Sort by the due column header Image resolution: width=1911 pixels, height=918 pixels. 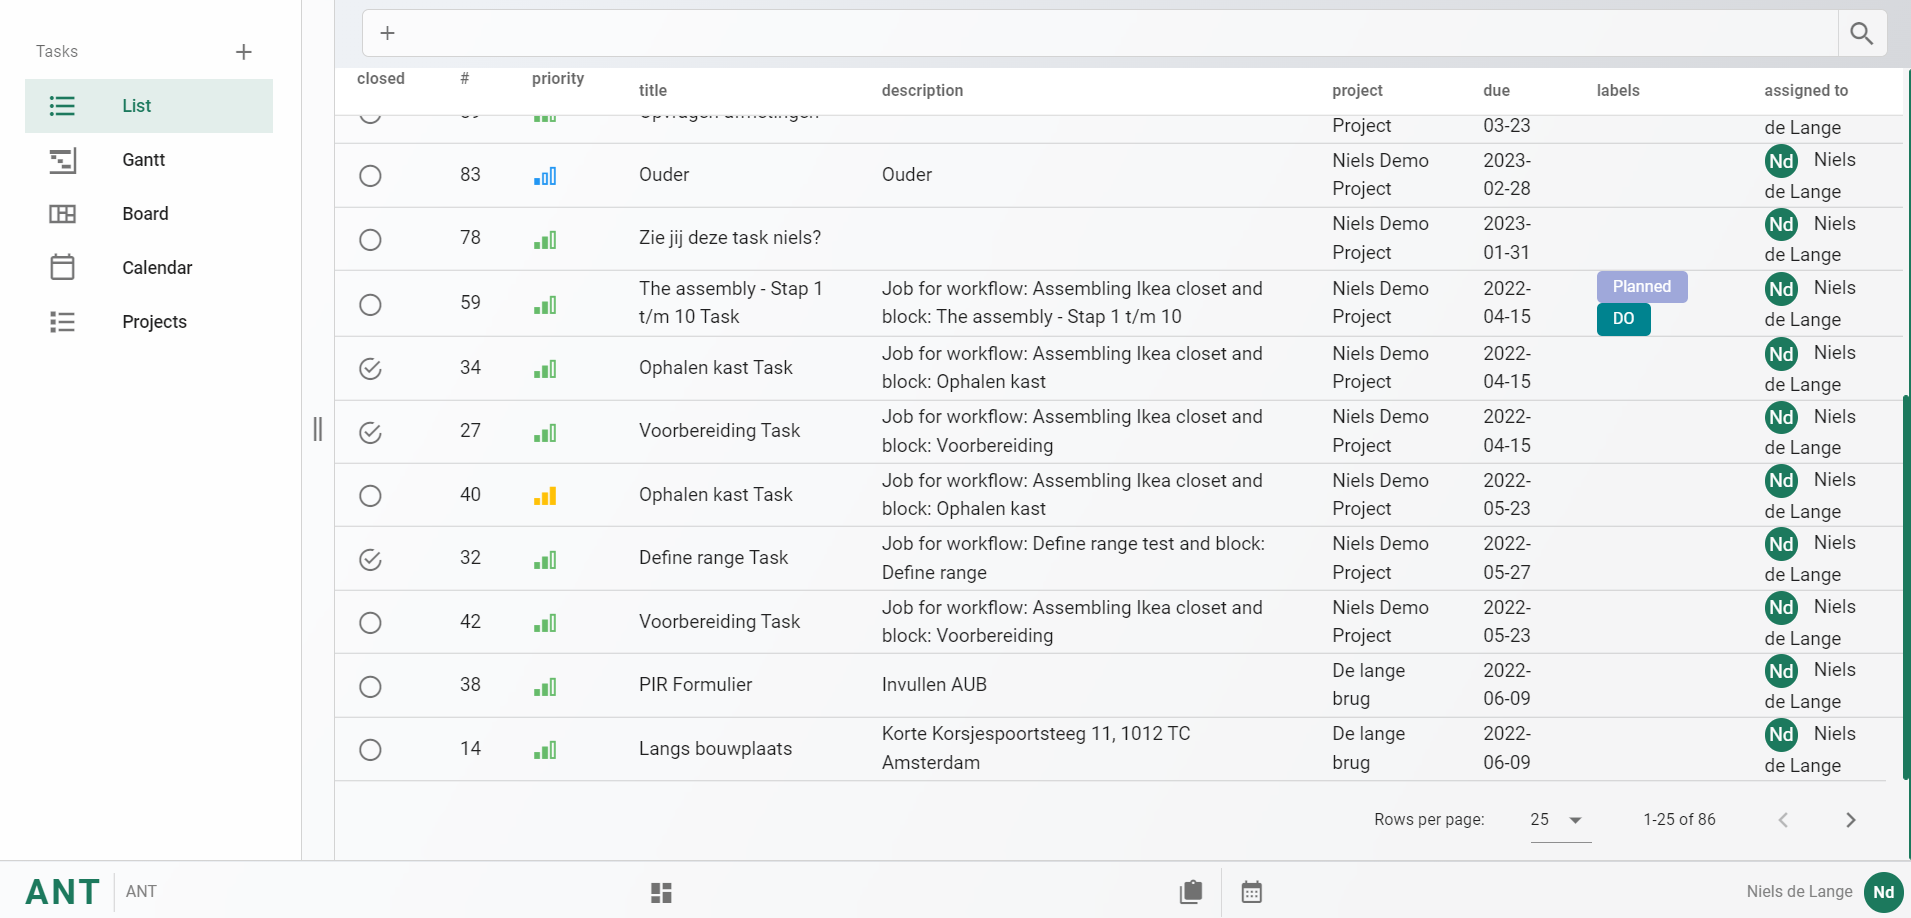tap(1496, 90)
